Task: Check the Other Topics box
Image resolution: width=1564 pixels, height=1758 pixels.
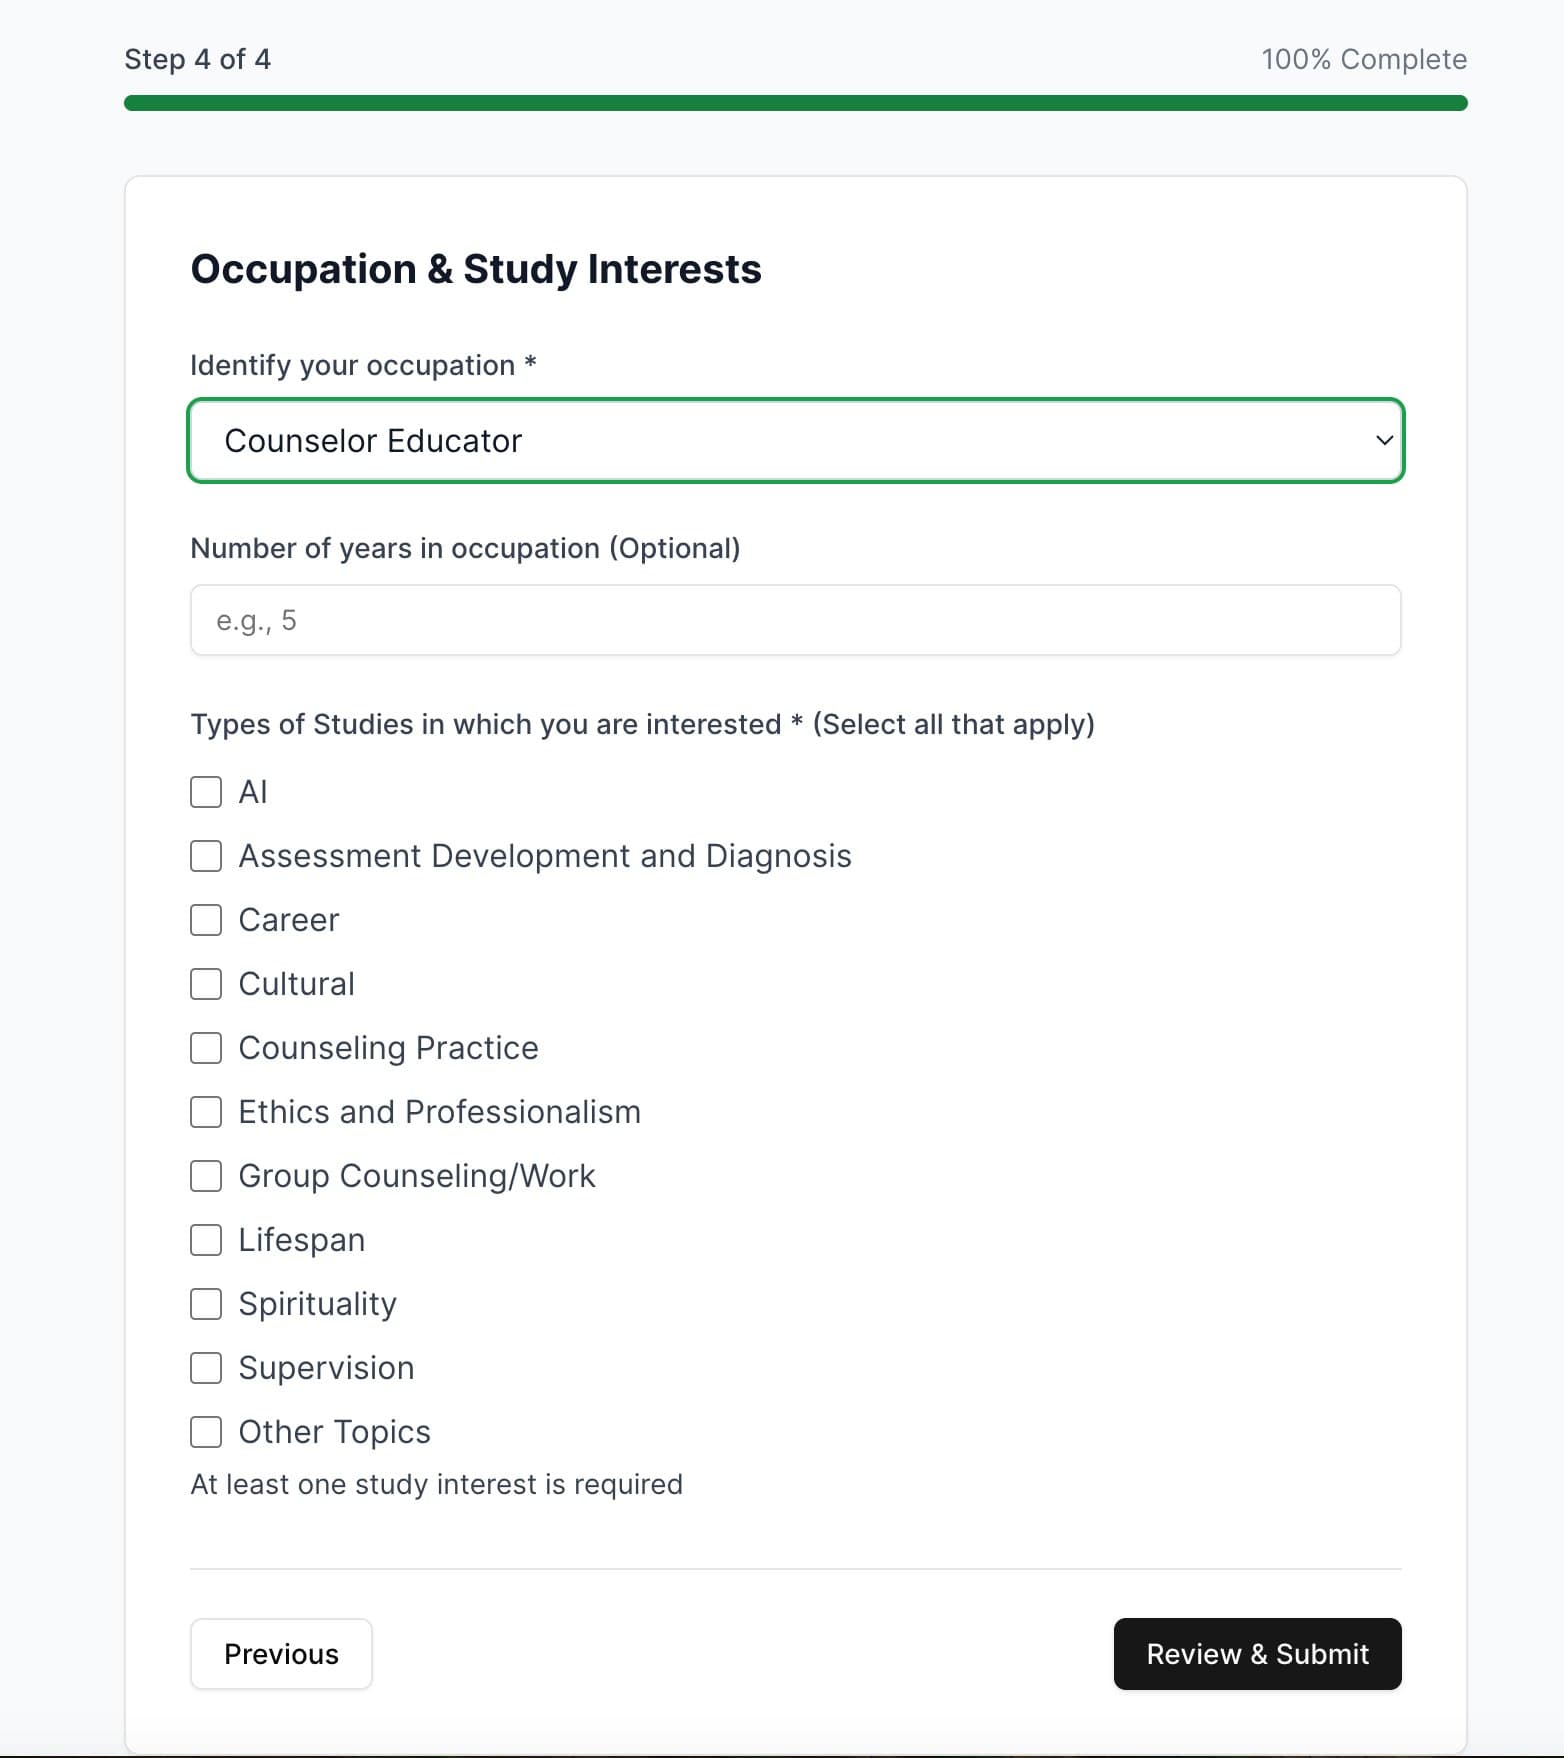Action: tap(206, 1432)
